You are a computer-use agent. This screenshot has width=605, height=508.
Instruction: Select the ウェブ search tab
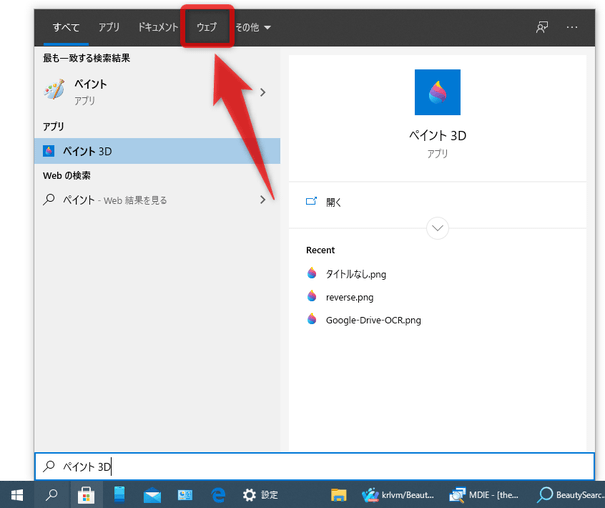(x=207, y=27)
